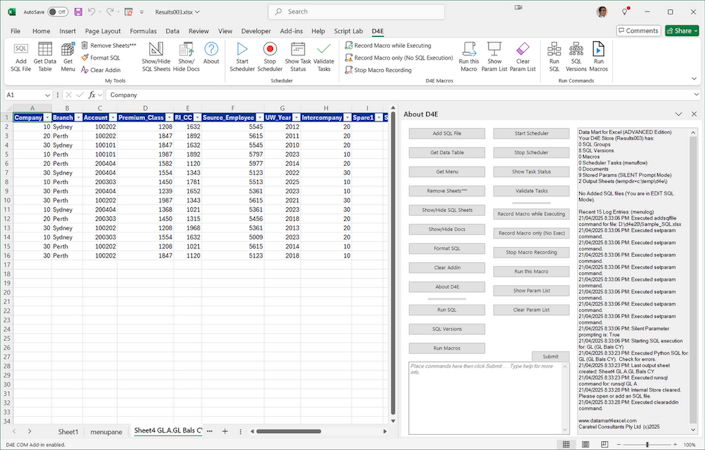
Task: Switch to the menupane worksheet tab
Action: click(x=106, y=432)
